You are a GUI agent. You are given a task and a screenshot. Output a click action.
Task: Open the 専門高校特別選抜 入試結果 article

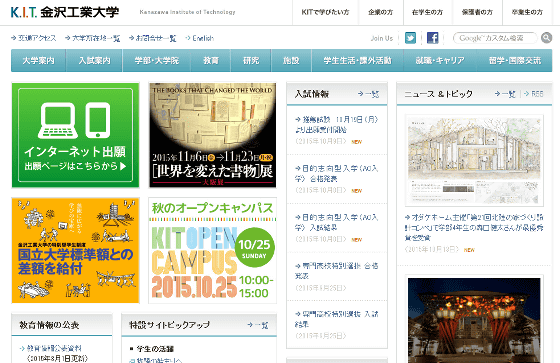(x=336, y=319)
